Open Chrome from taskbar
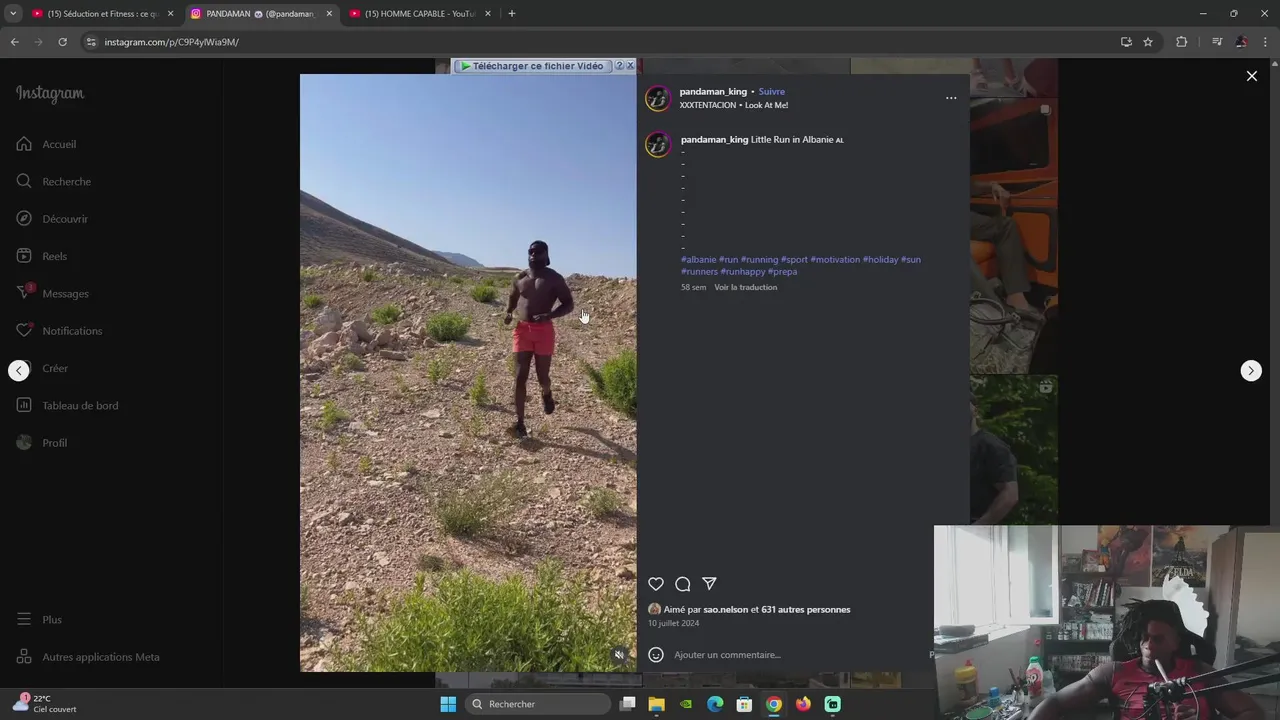 (x=773, y=704)
